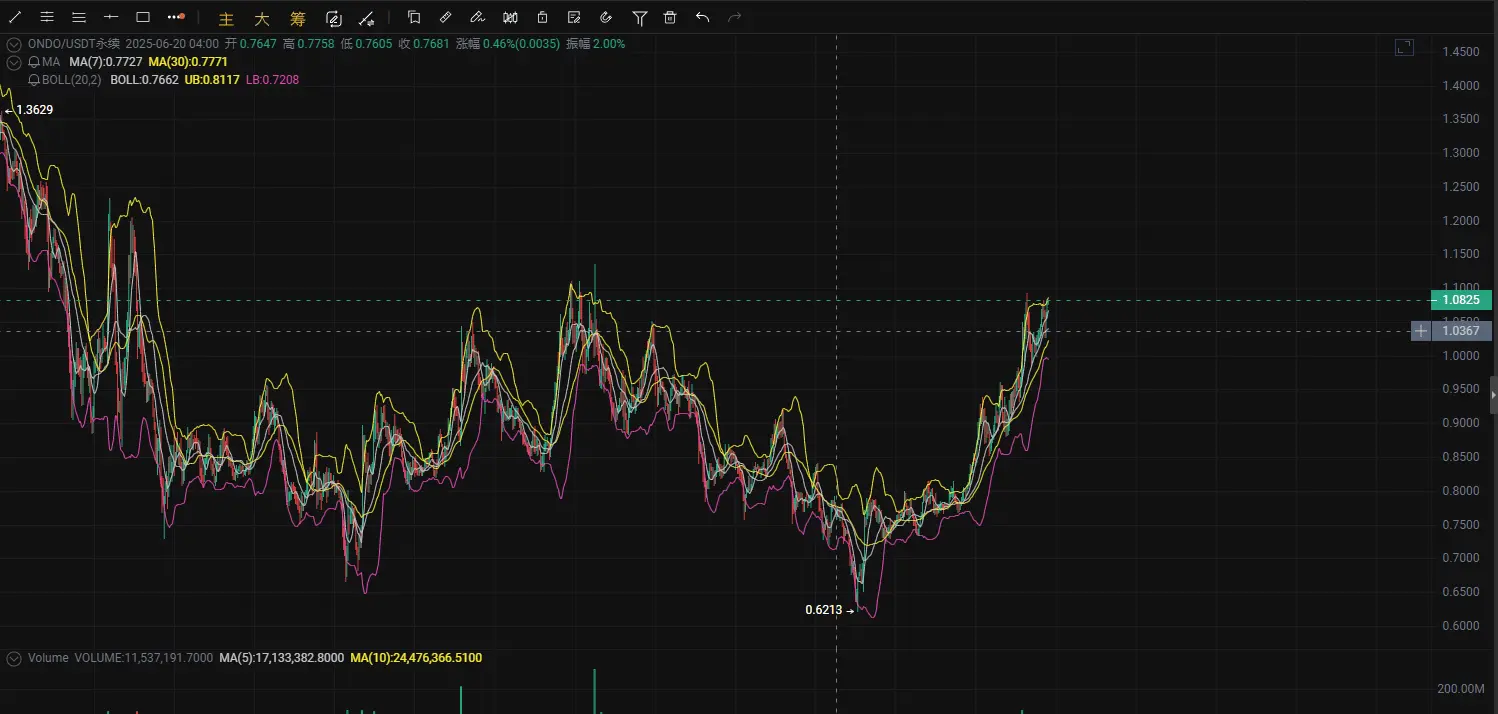Click the Volume label
The height and width of the screenshot is (714, 1498).
[x=48, y=658]
